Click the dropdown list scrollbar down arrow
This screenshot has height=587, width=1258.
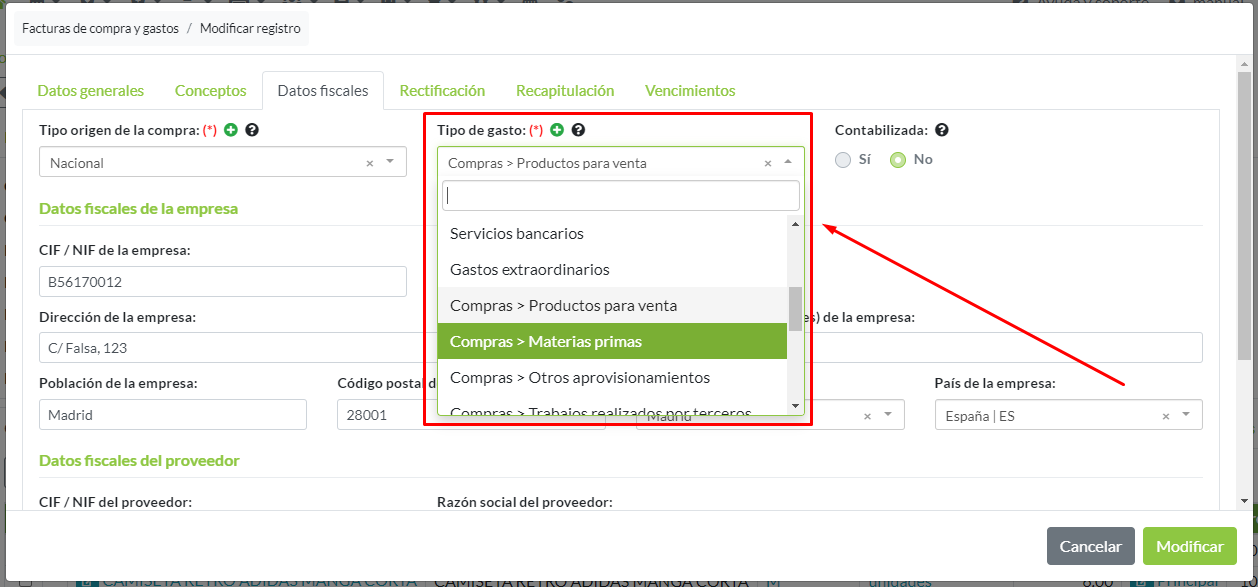coord(795,405)
